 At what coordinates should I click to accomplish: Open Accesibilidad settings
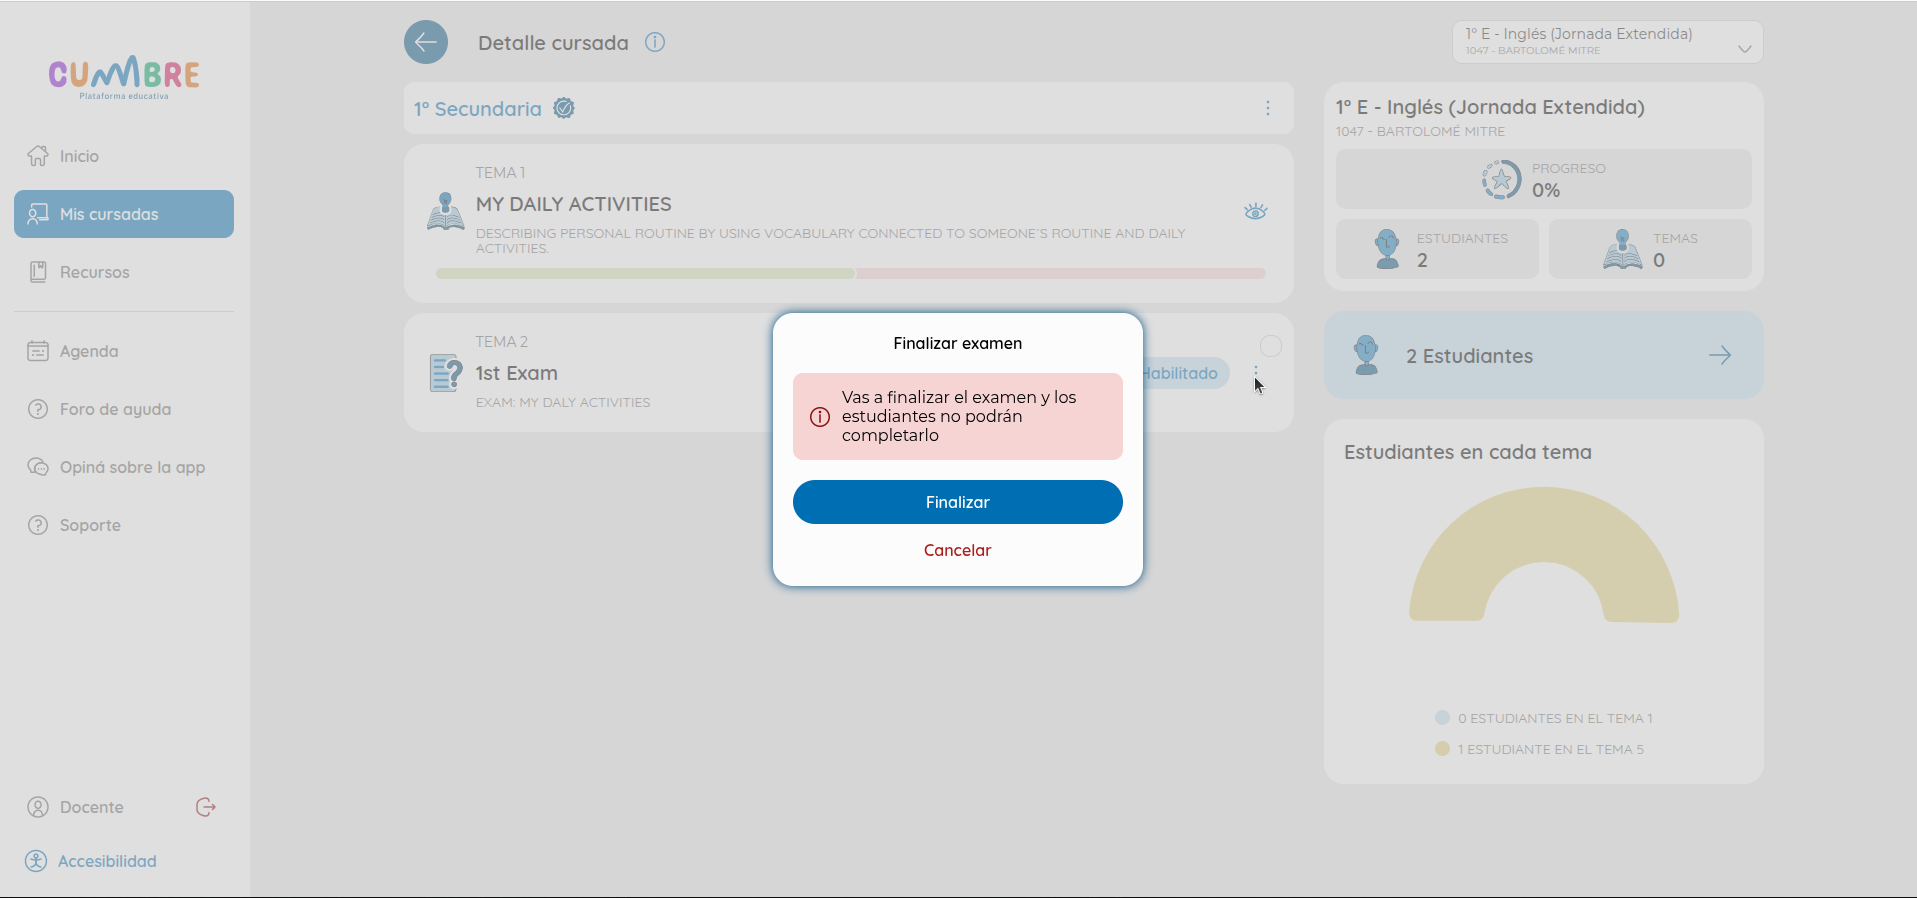point(107,861)
